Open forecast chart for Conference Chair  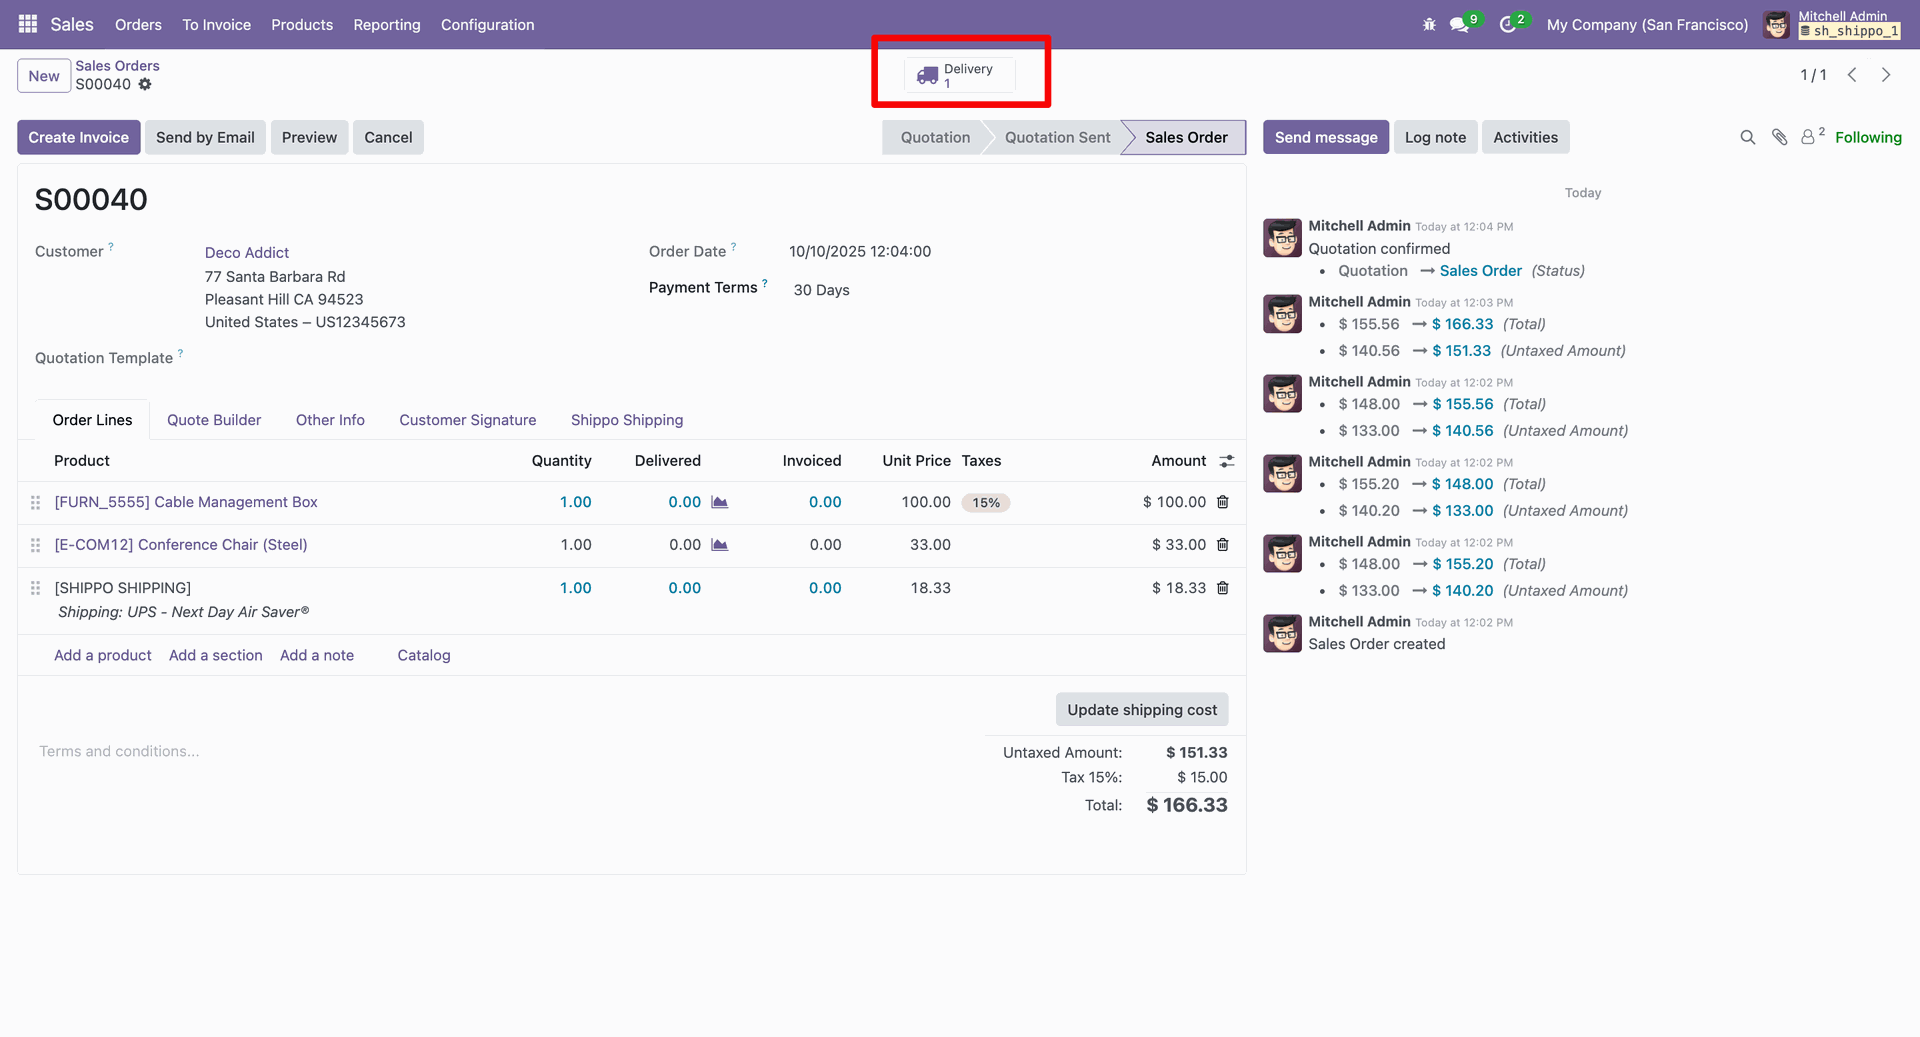pos(719,545)
